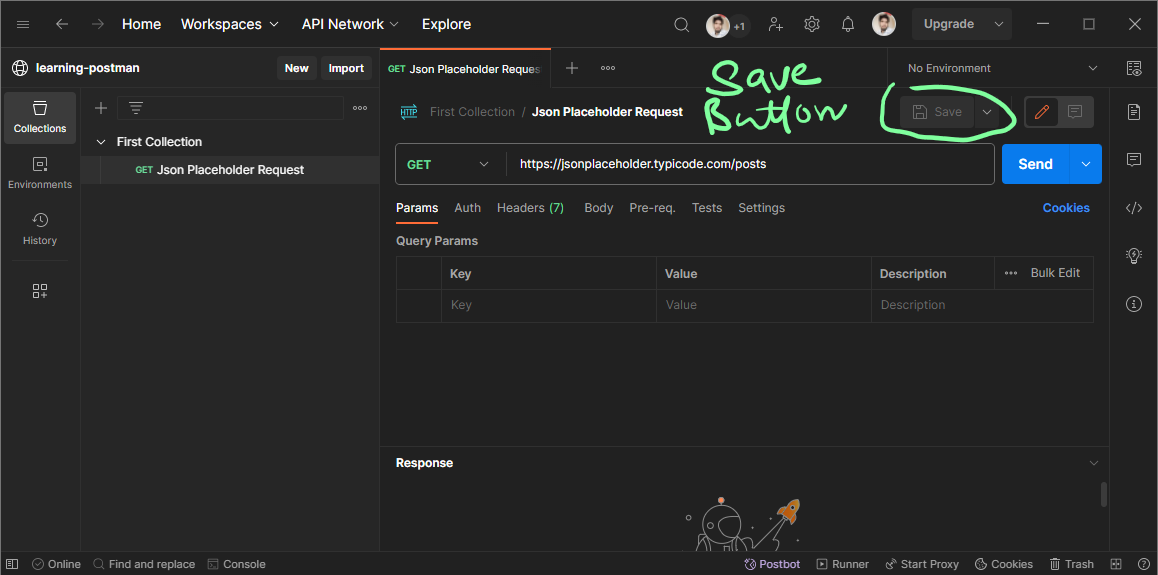Open team avatars with +1 badge
This screenshot has height=575, width=1158.
click(727, 26)
